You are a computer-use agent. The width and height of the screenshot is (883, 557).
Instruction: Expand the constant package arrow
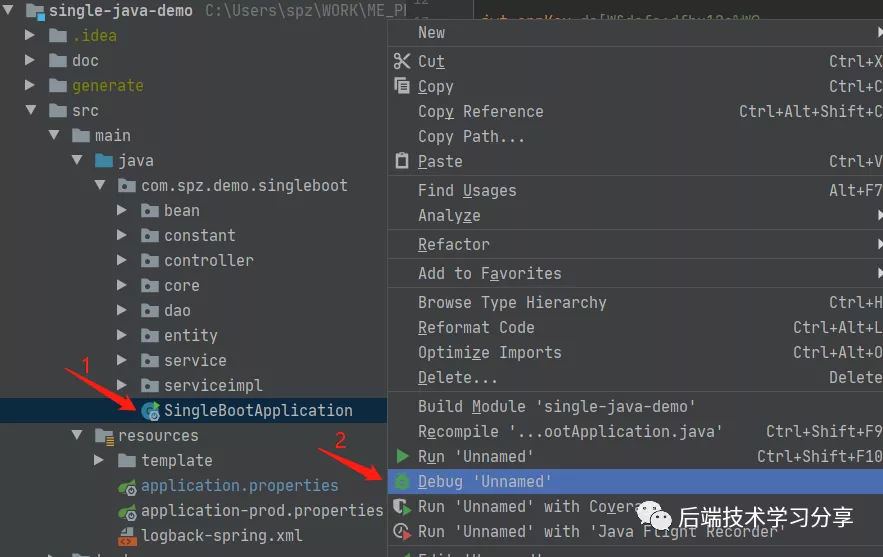click(122, 235)
